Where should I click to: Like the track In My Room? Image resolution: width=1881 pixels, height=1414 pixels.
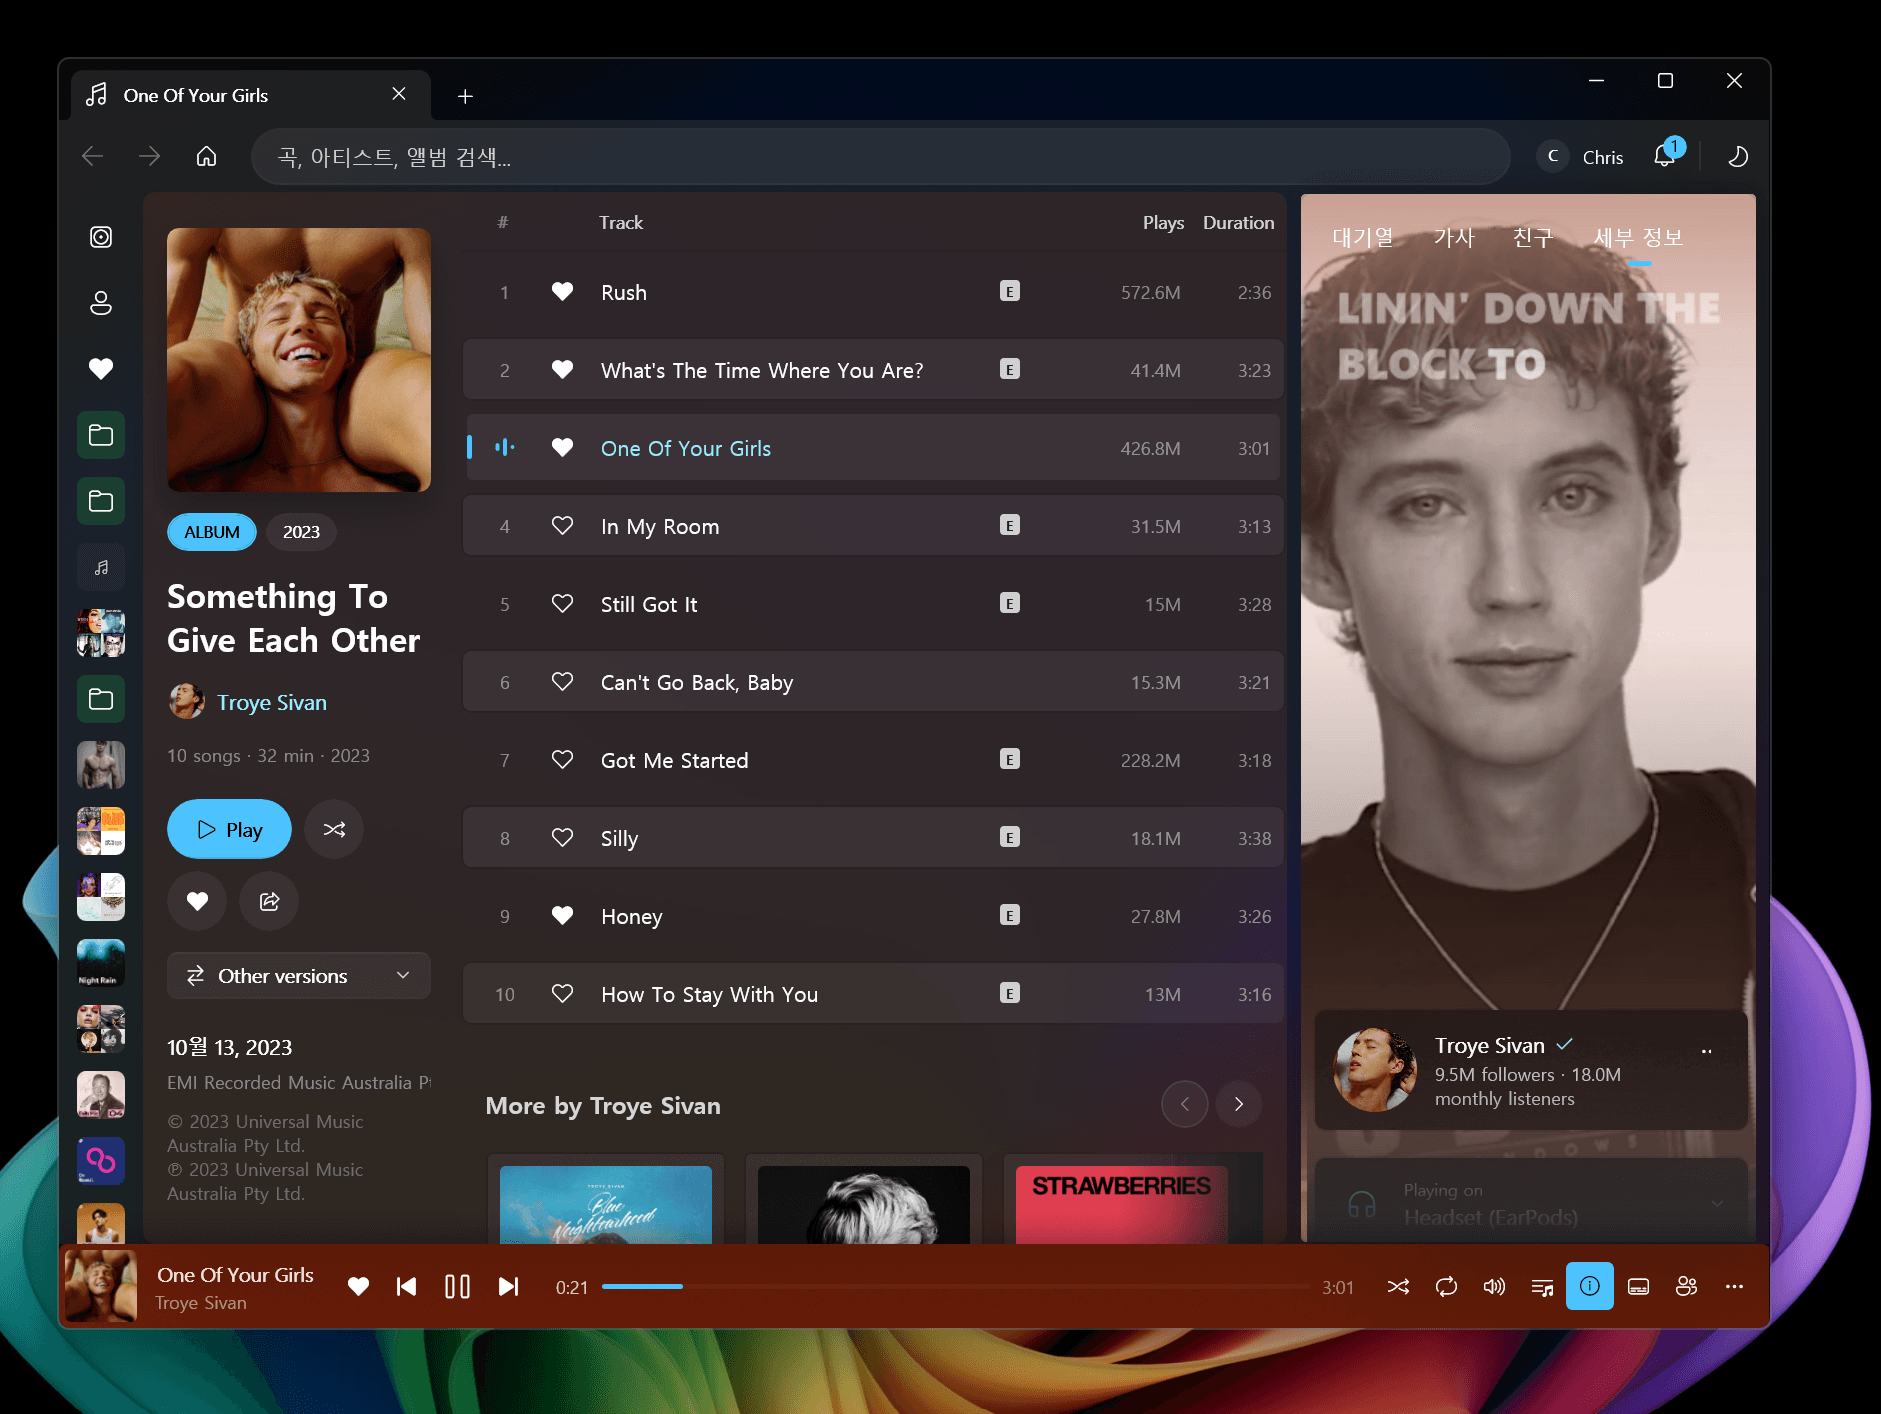pos(563,526)
